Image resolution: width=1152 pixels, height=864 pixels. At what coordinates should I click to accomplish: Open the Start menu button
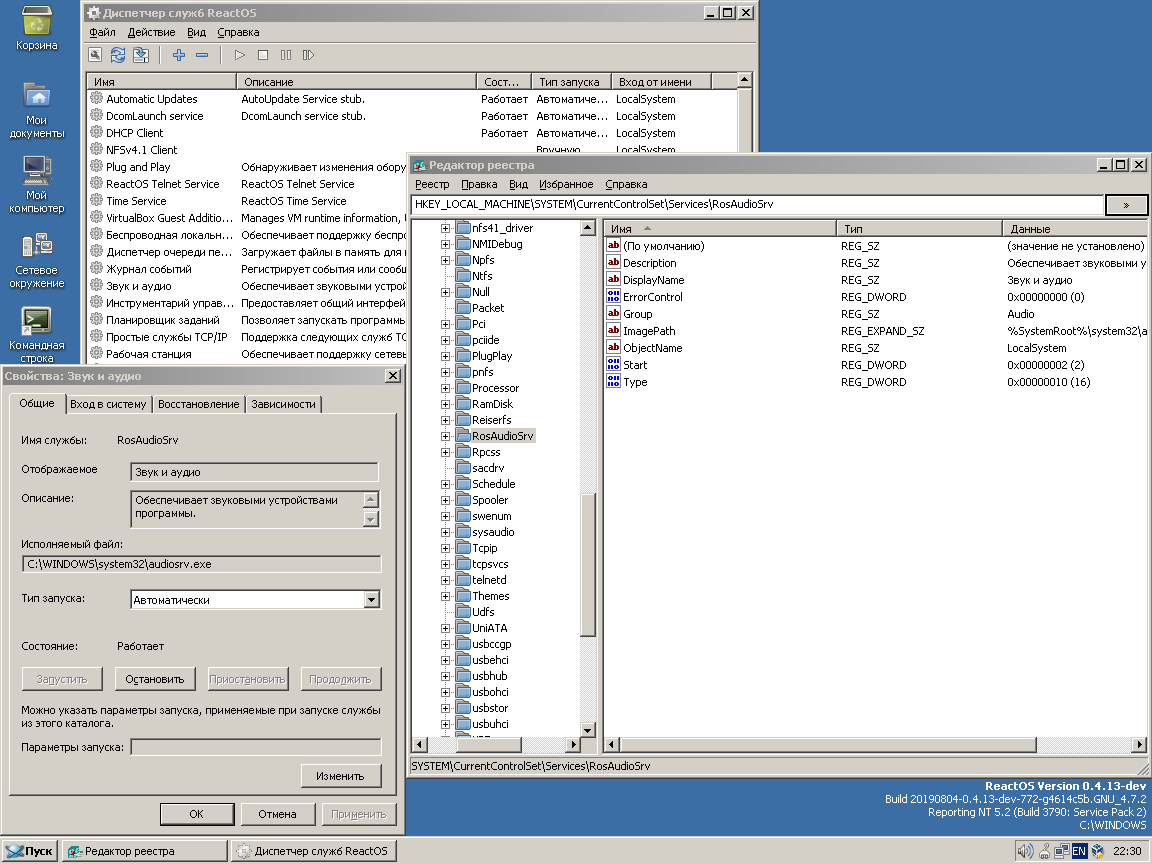(x=30, y=851)
